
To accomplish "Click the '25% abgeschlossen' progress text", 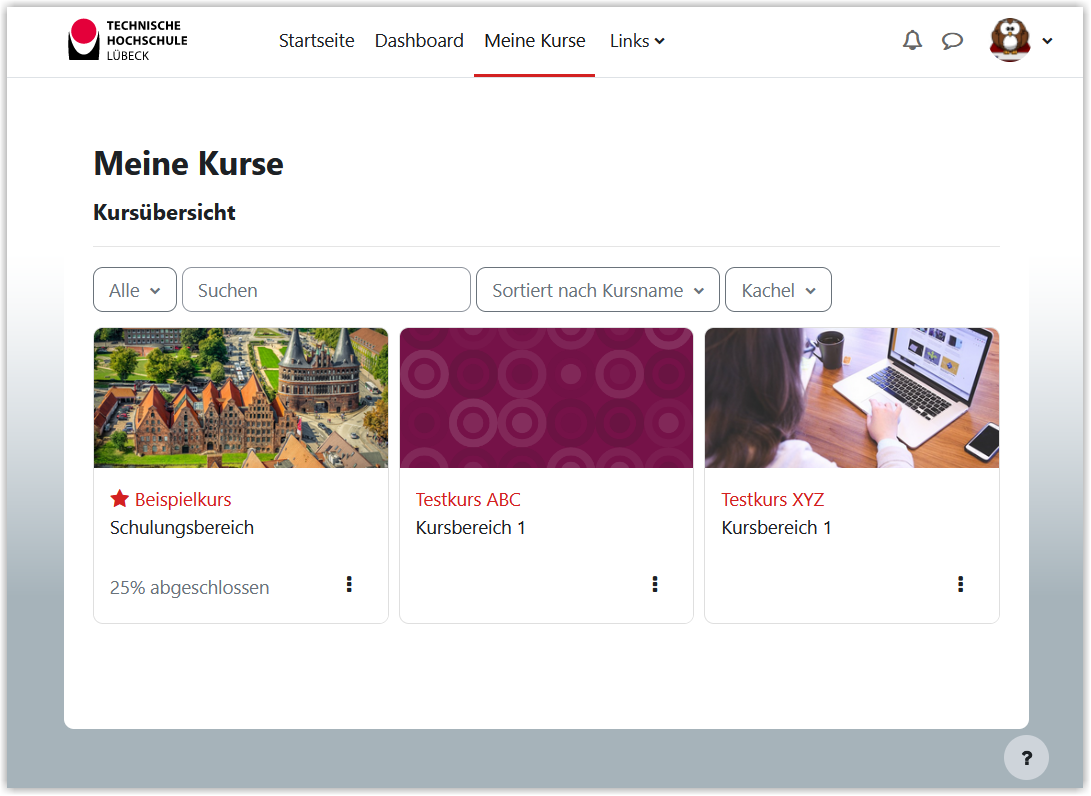I will tap(189, 588).
